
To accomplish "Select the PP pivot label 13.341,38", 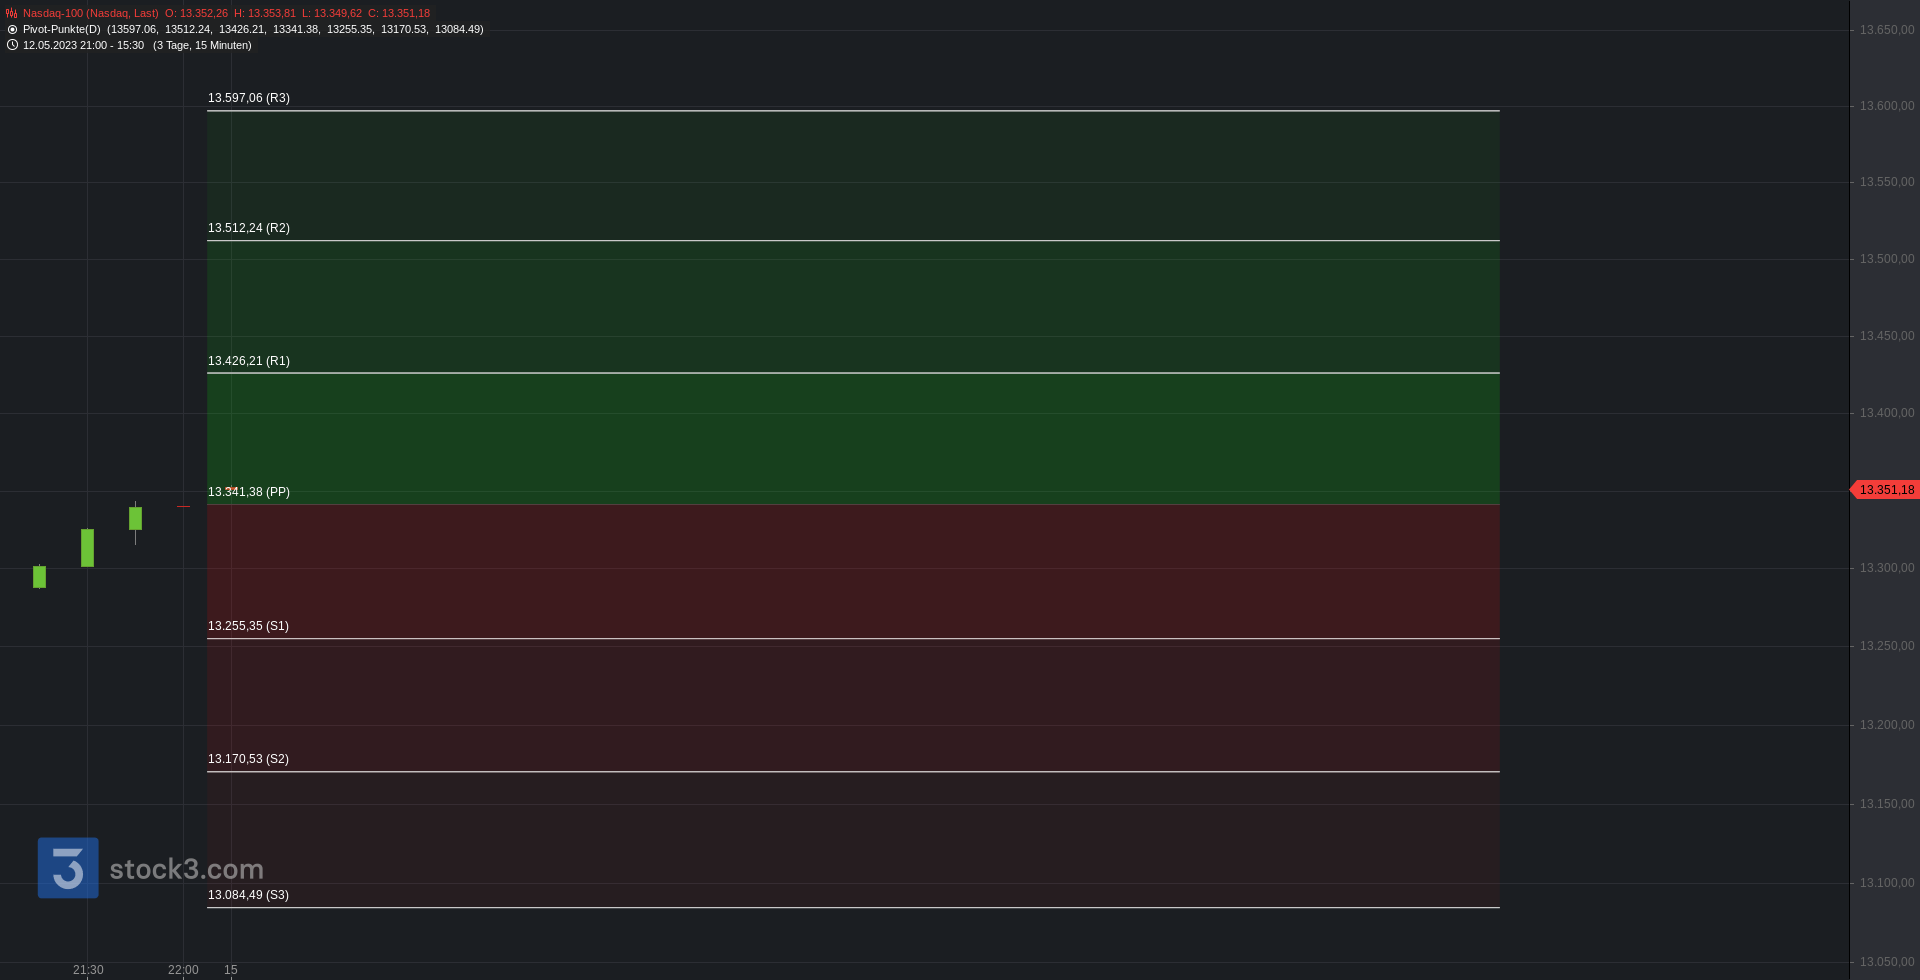I will (x=249, y=492).
